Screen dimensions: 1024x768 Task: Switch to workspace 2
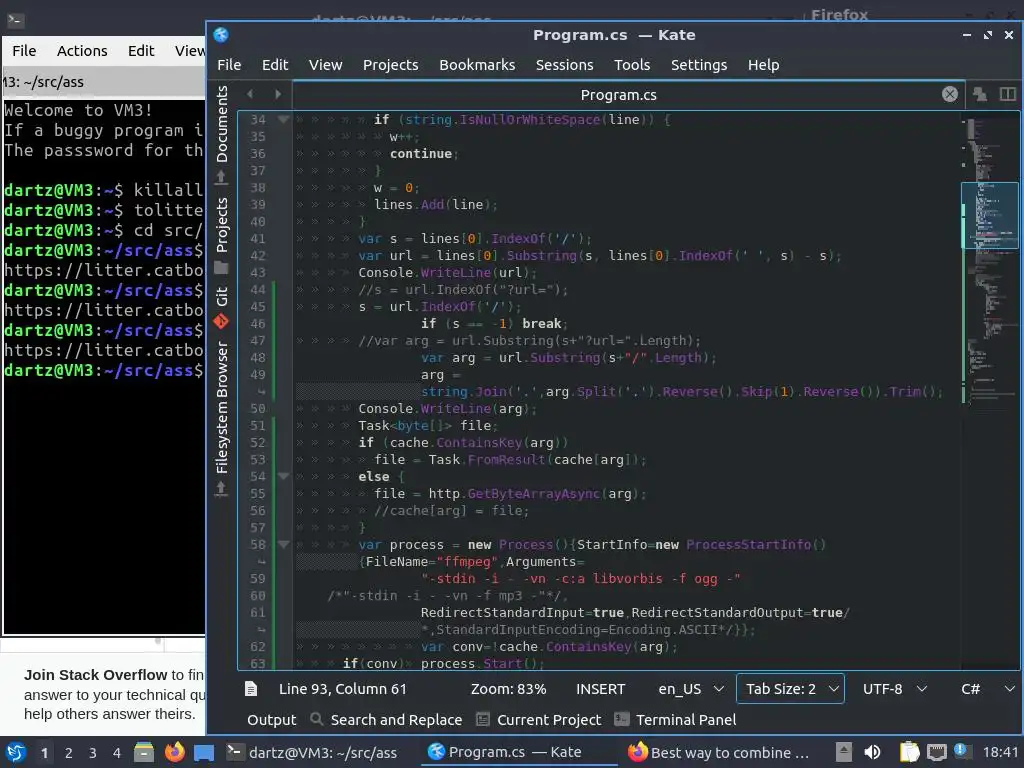[x=69, y=753]
